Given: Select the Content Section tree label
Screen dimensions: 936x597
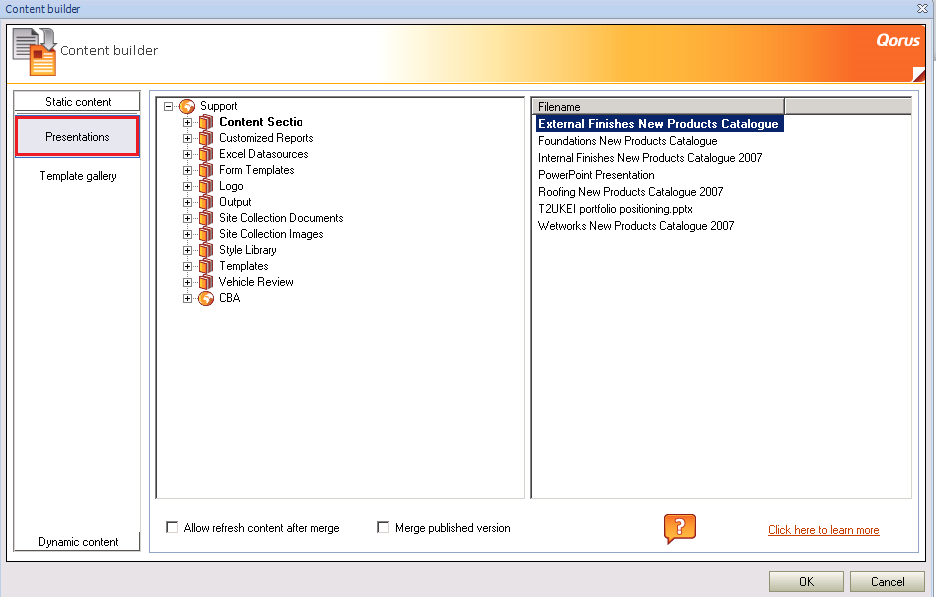Looking at the screenshot, I should [261, 122].
